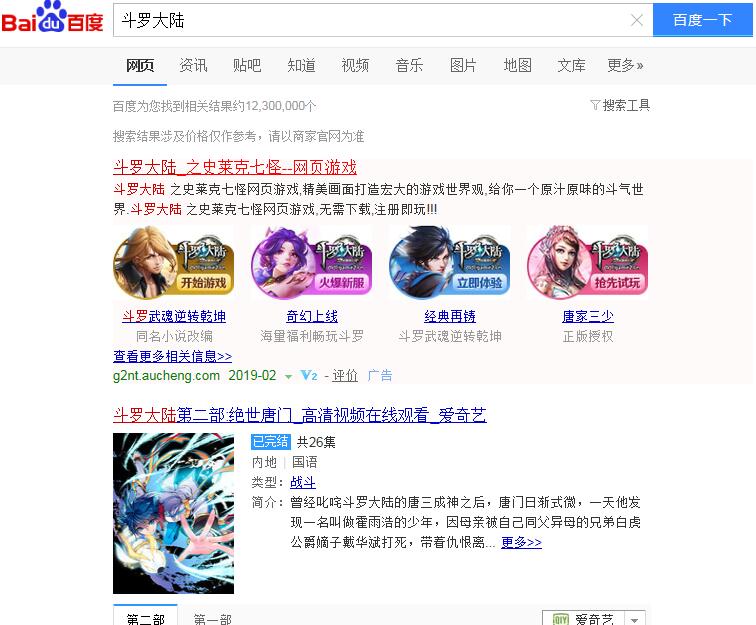This screenshot has width=756, height=625.
Task: Open the 搜索工具 filter funnel
Action: pos(620,105)
